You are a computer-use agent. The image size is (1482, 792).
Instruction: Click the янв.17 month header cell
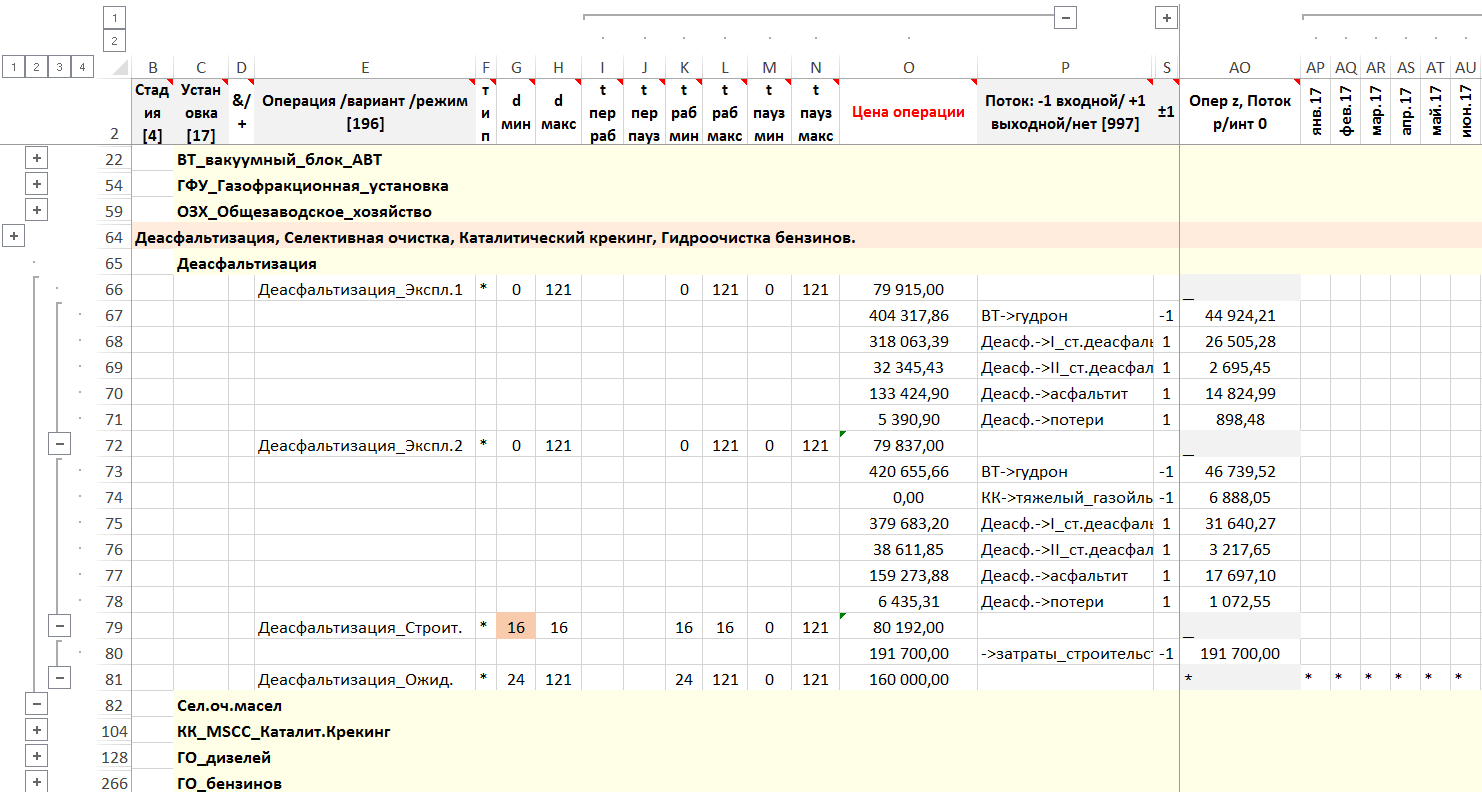[x=1315, y=112]
